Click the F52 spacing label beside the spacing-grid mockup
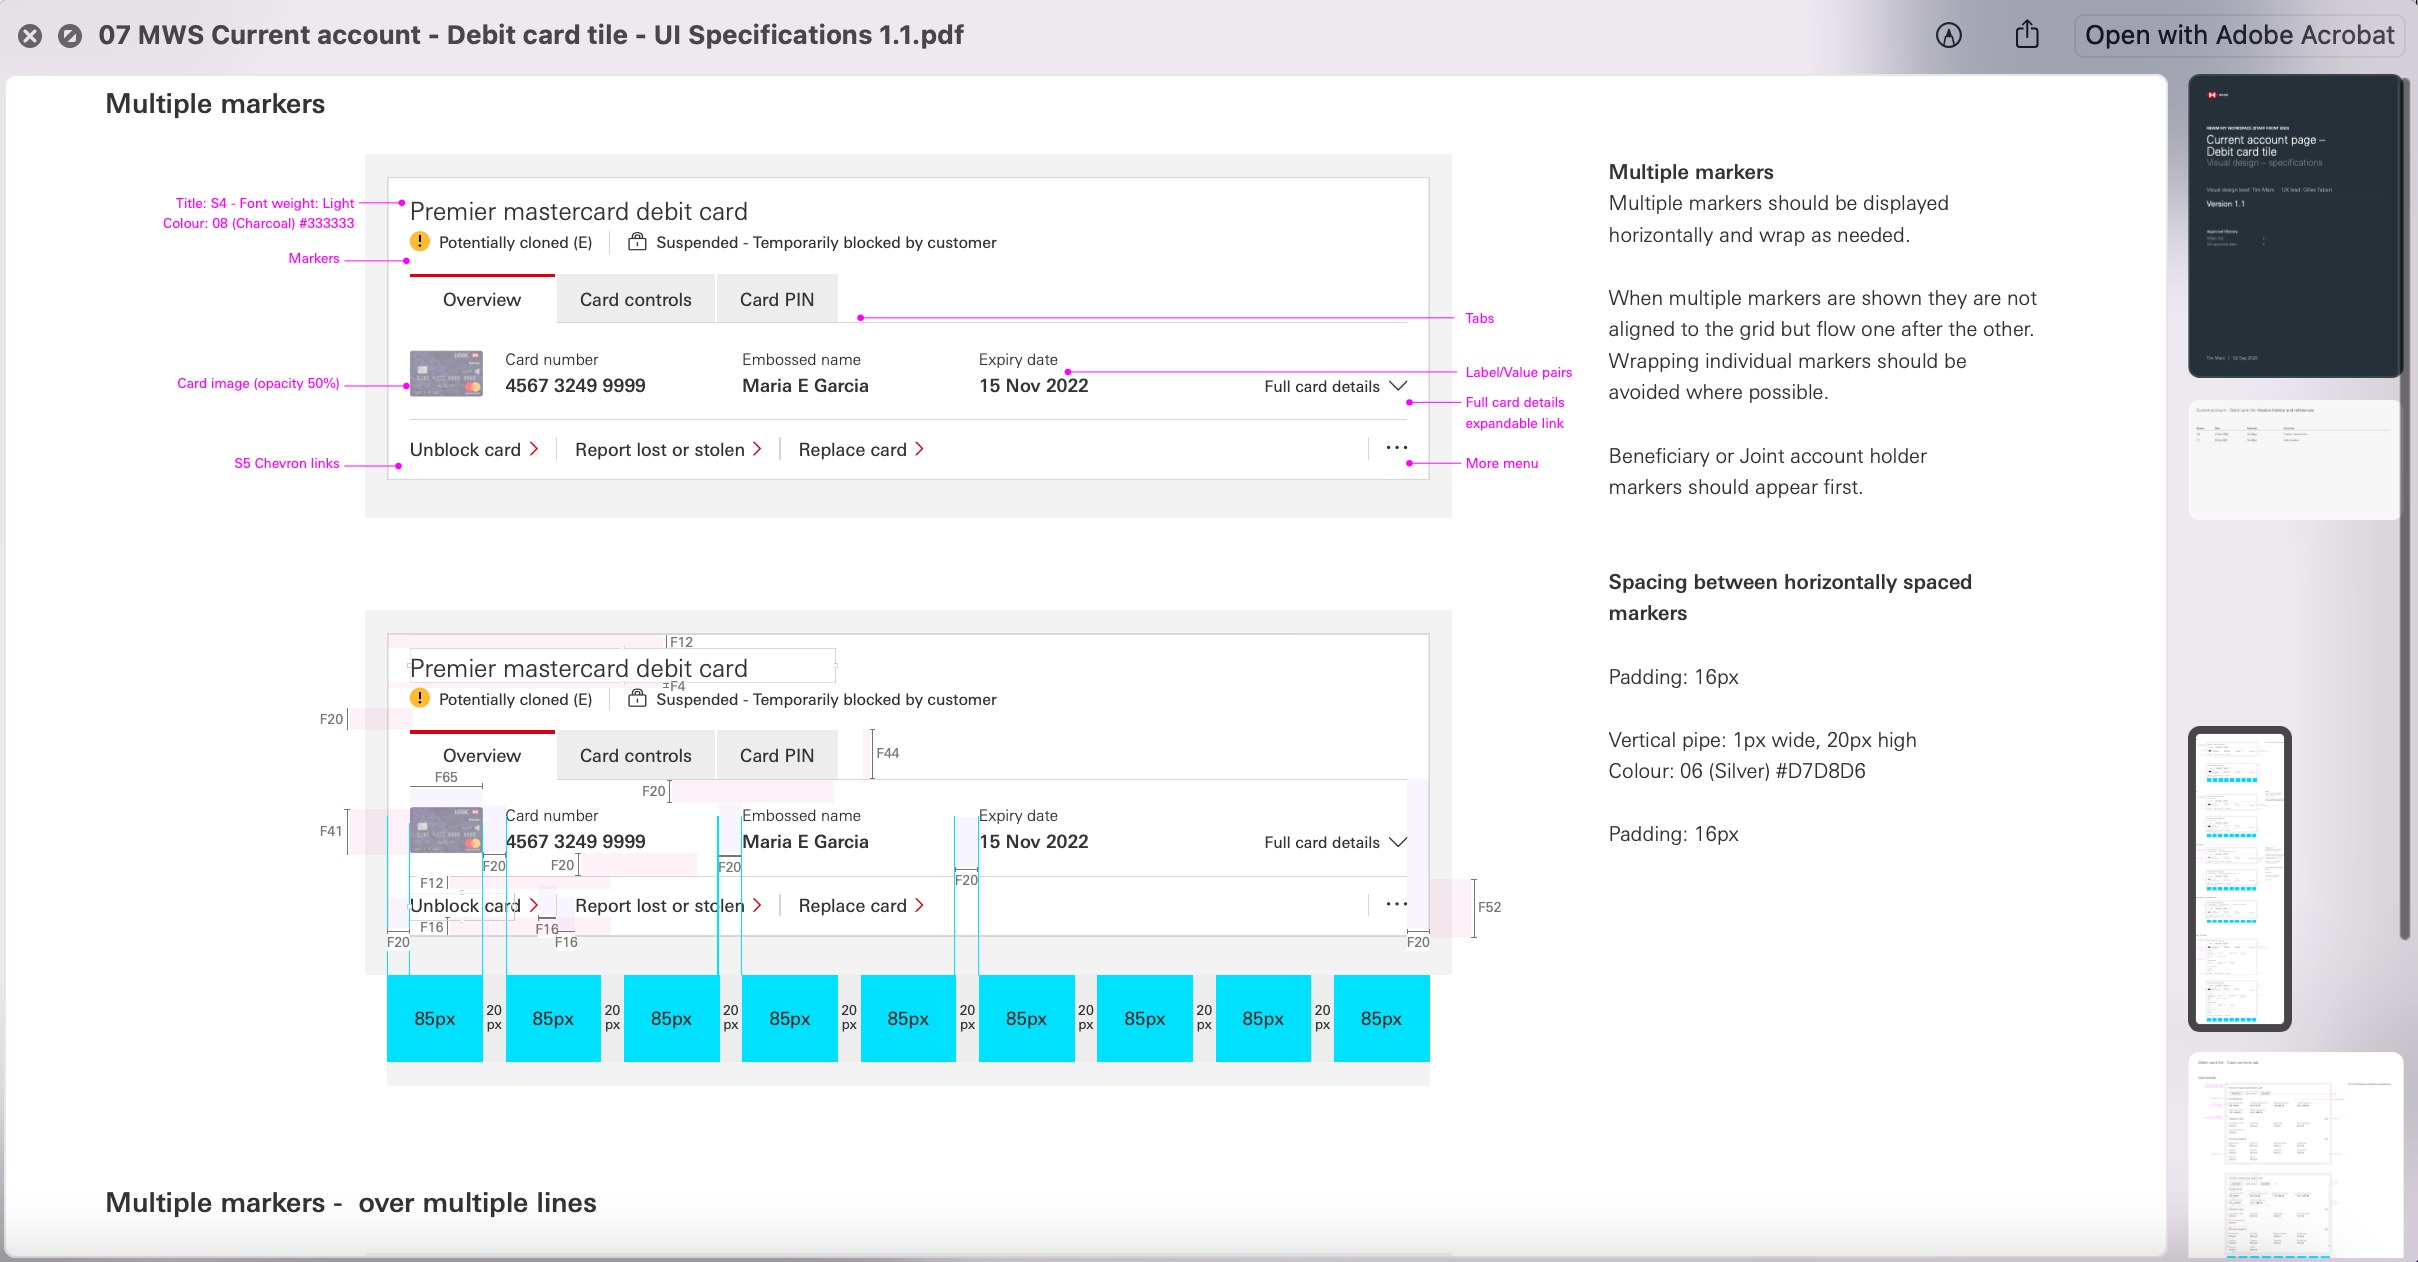Image resolution: width=2418 pixels, height=1262 pixels. pyautogui.click(x=1489, y=907)
